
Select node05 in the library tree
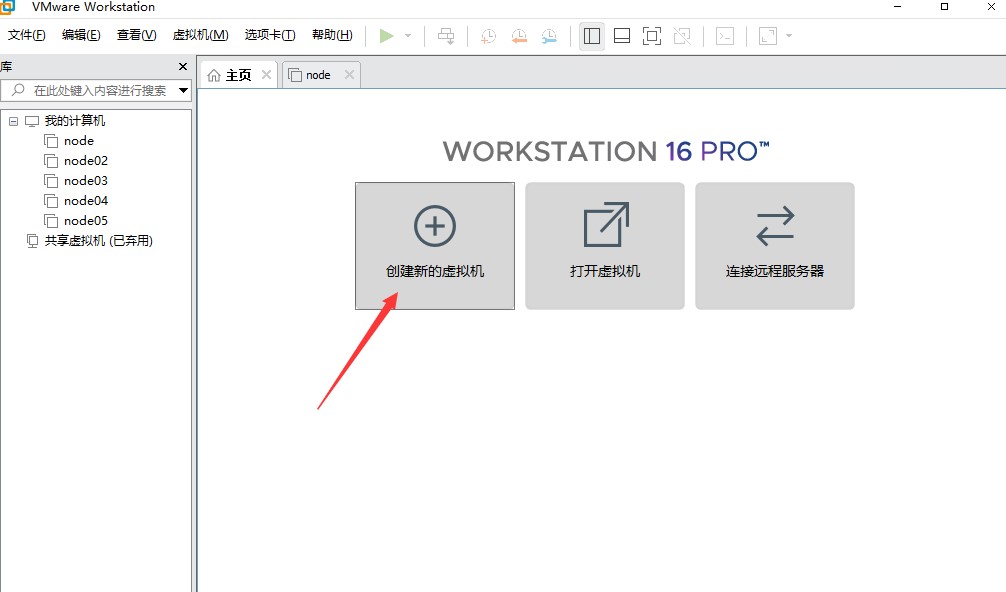[86, 221]
